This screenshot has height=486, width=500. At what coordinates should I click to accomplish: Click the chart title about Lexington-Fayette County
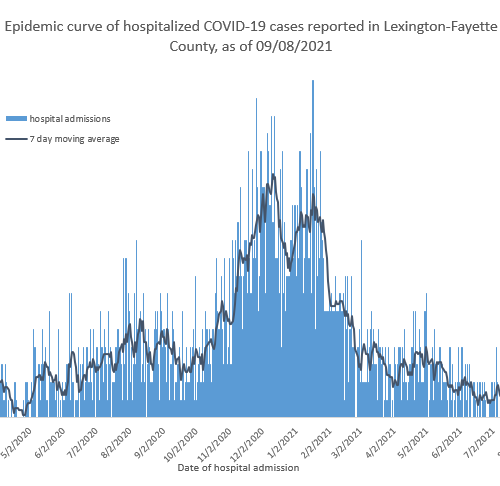251,36
